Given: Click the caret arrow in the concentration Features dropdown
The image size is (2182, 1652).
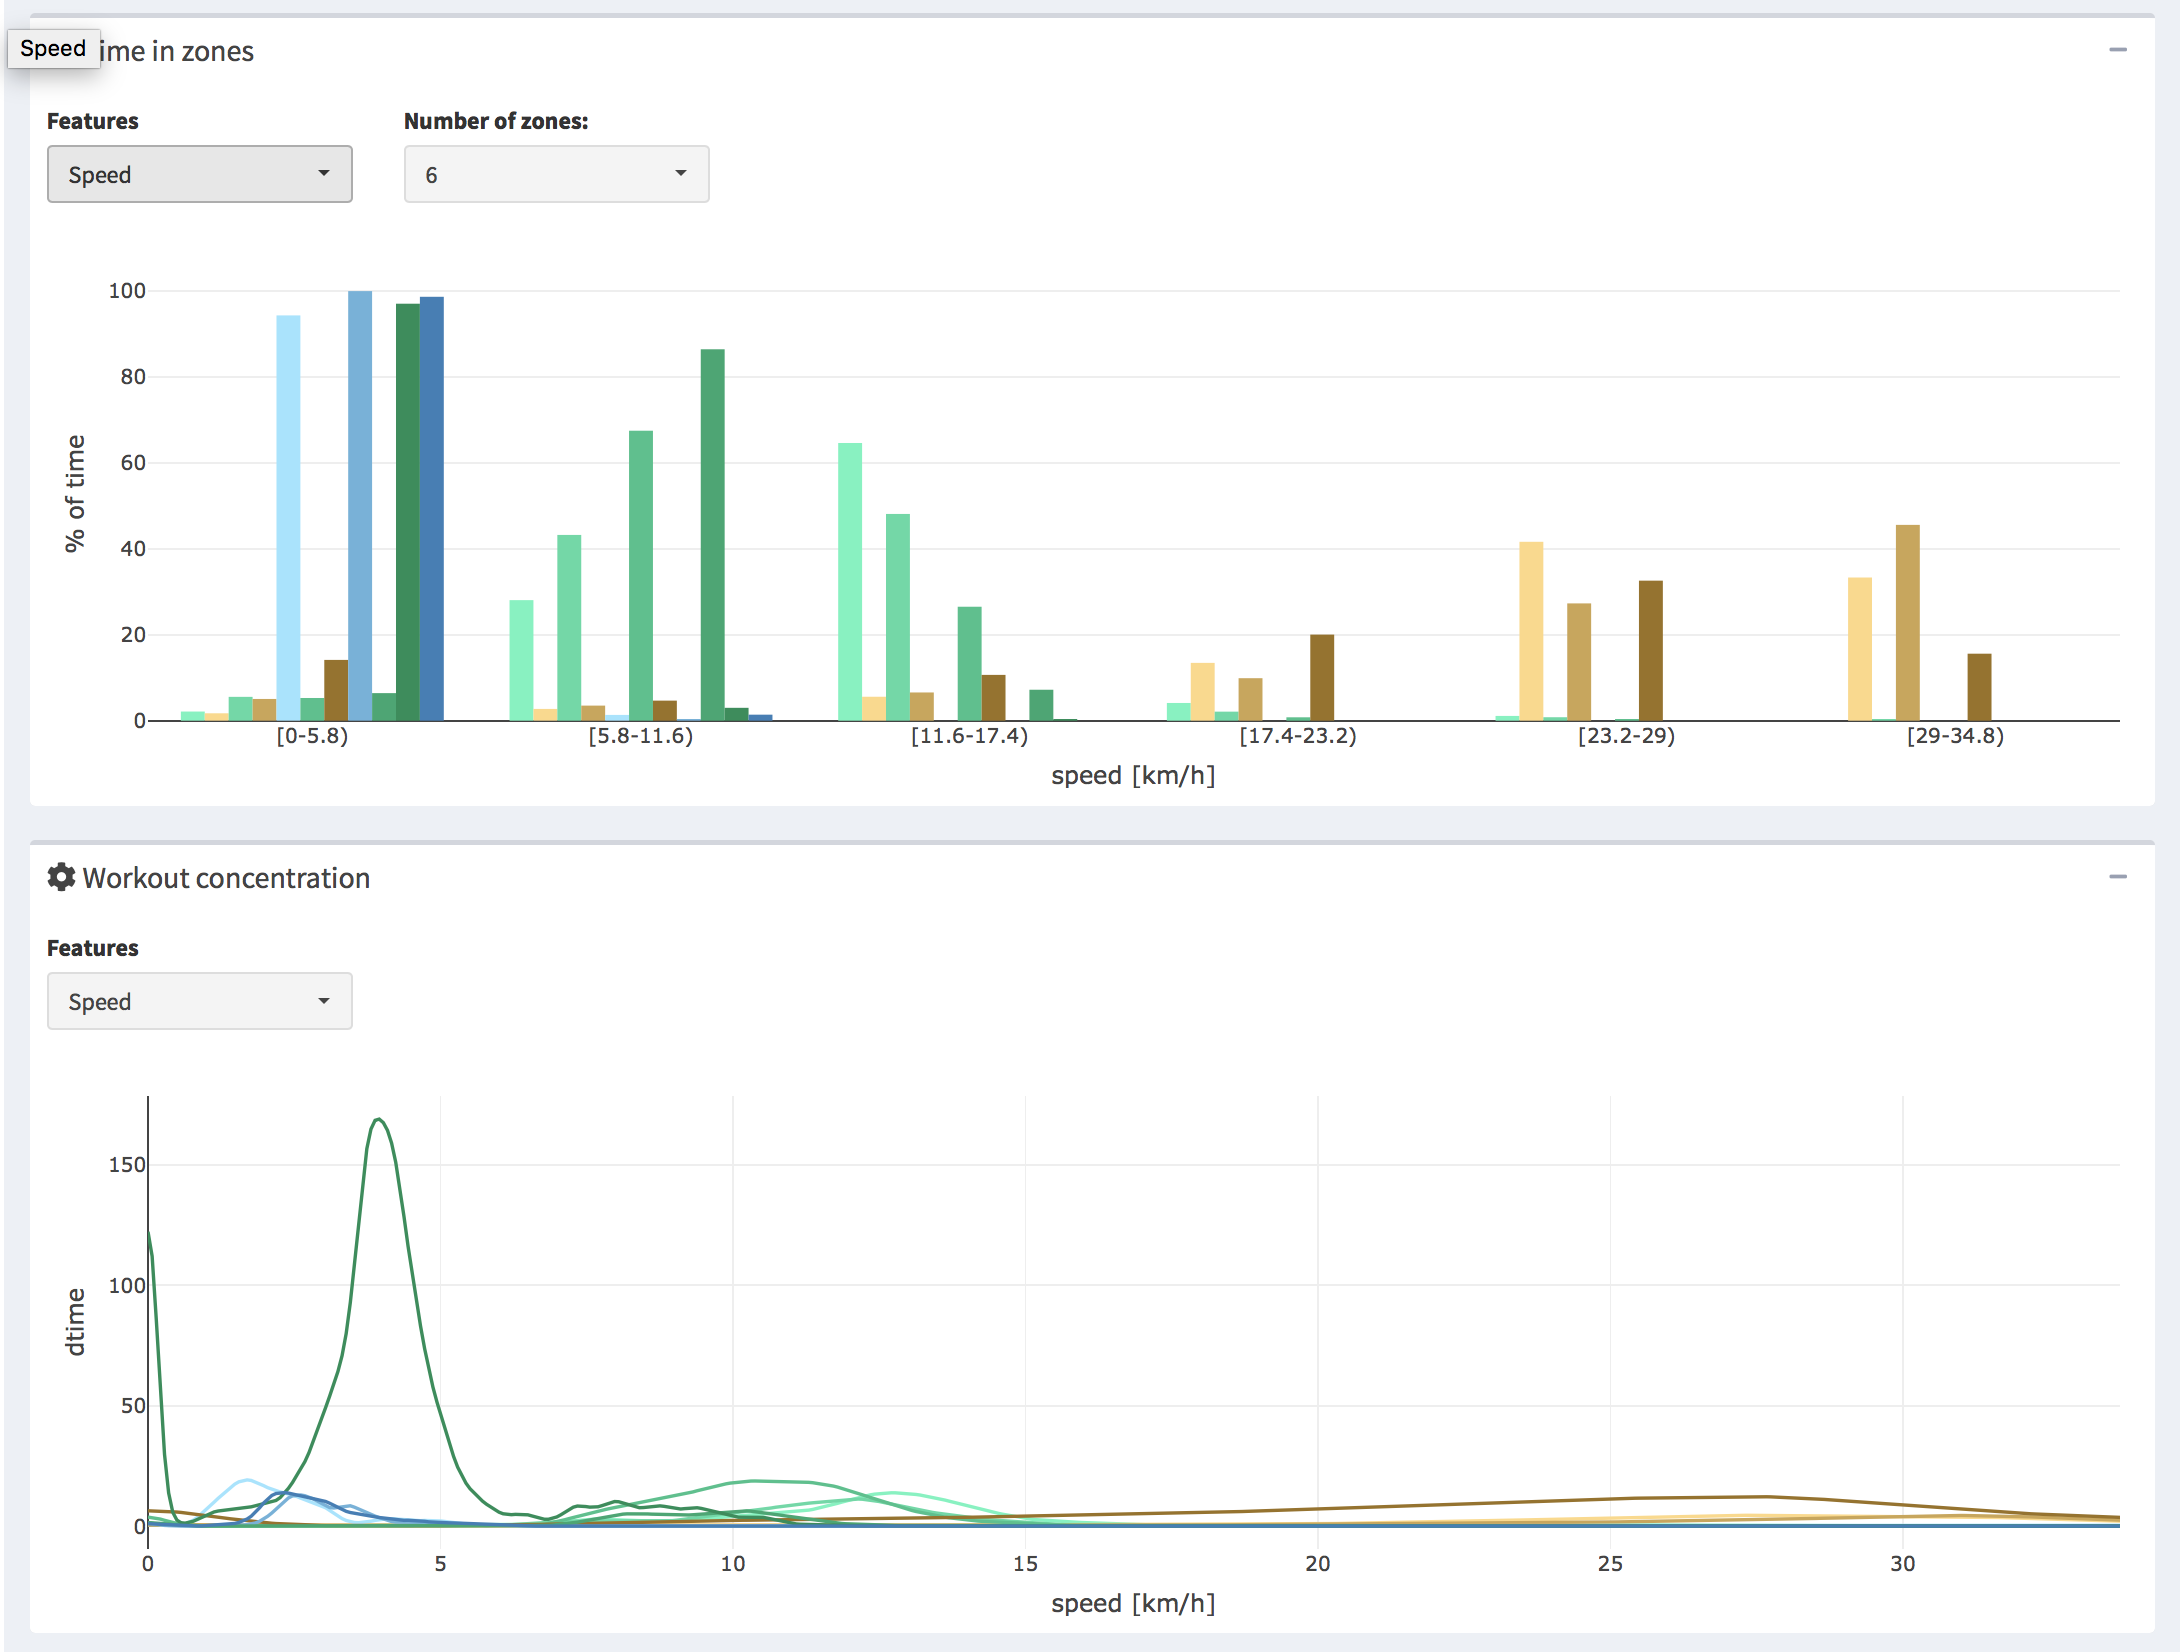Looking at the screenshot, I should pos(323,1000).
